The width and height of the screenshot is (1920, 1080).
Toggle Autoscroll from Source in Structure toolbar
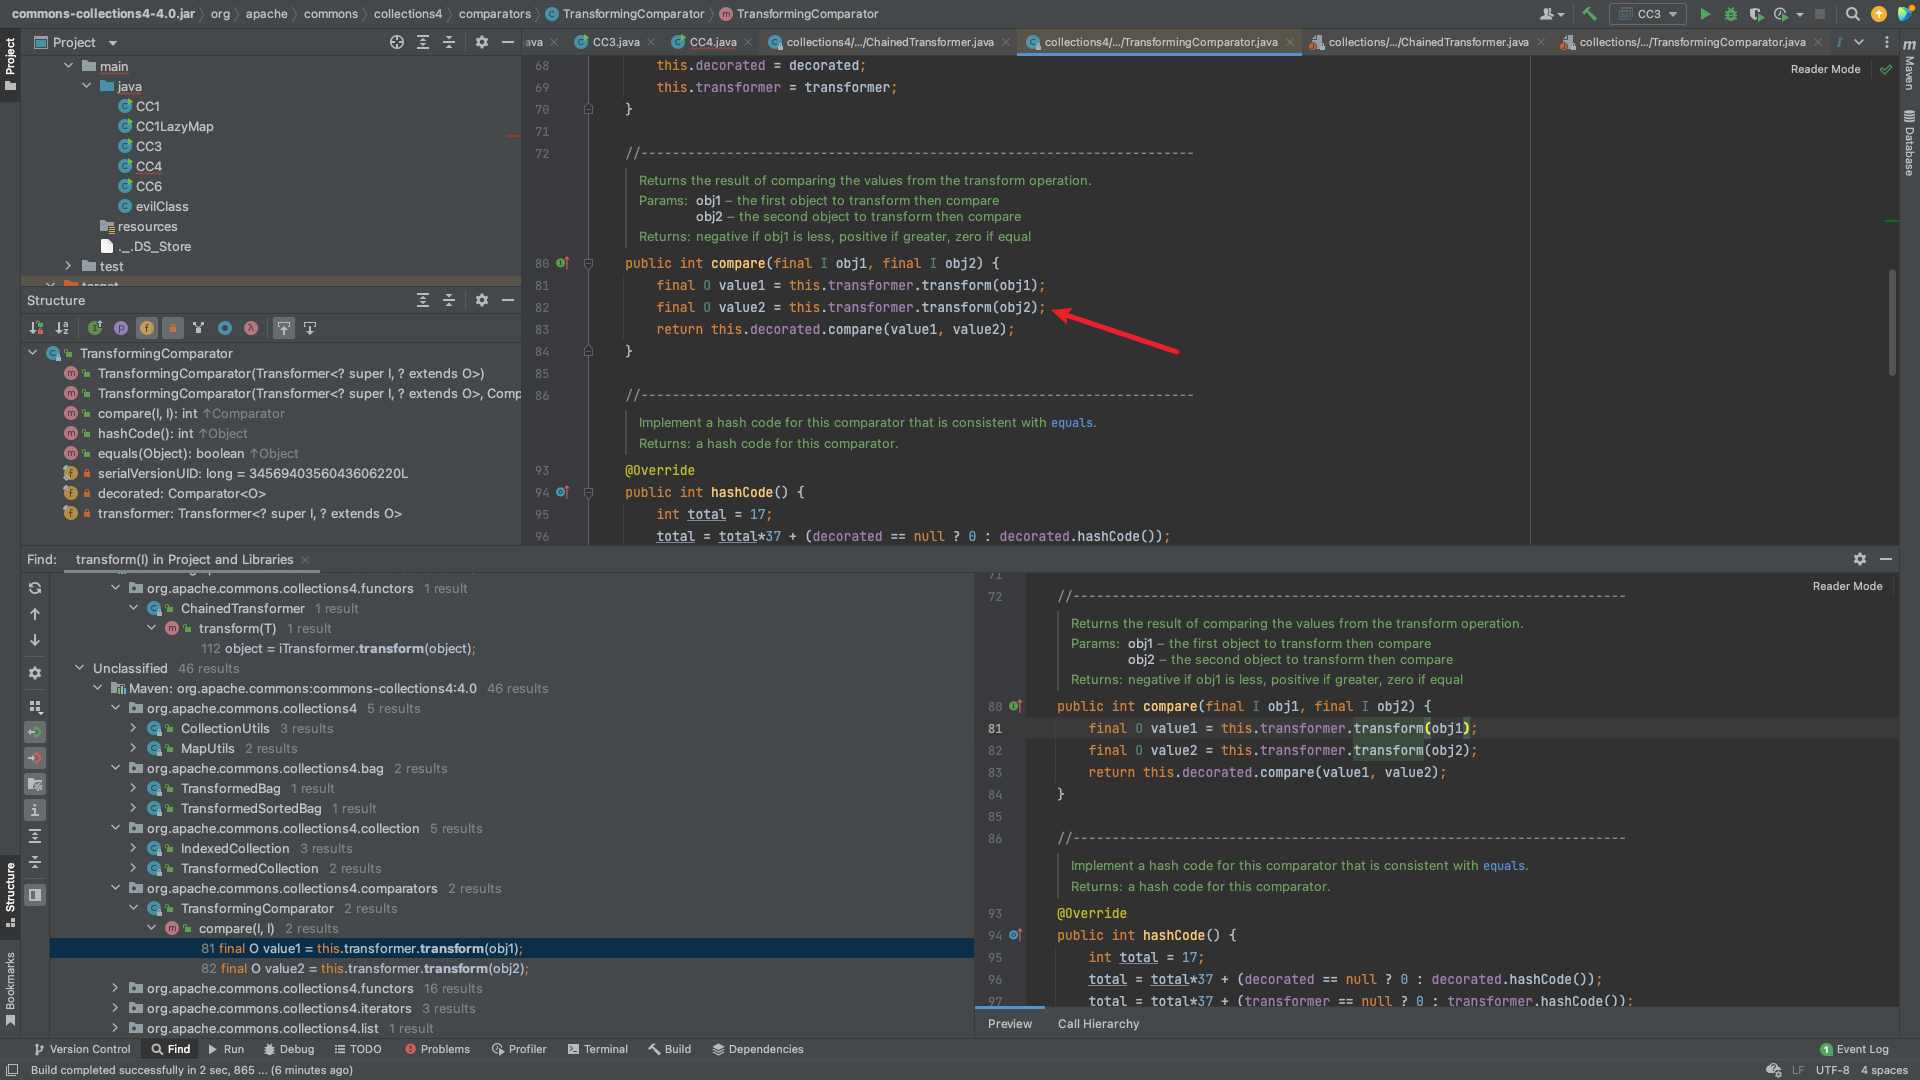pyautogui.click(x=310, y=328)
